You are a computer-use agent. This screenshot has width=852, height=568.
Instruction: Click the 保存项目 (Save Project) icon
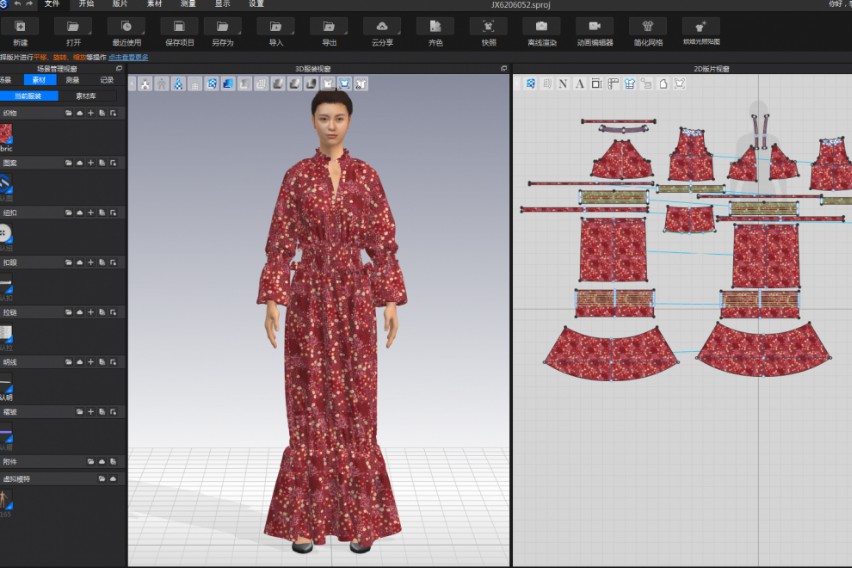(x=179, y=27)
